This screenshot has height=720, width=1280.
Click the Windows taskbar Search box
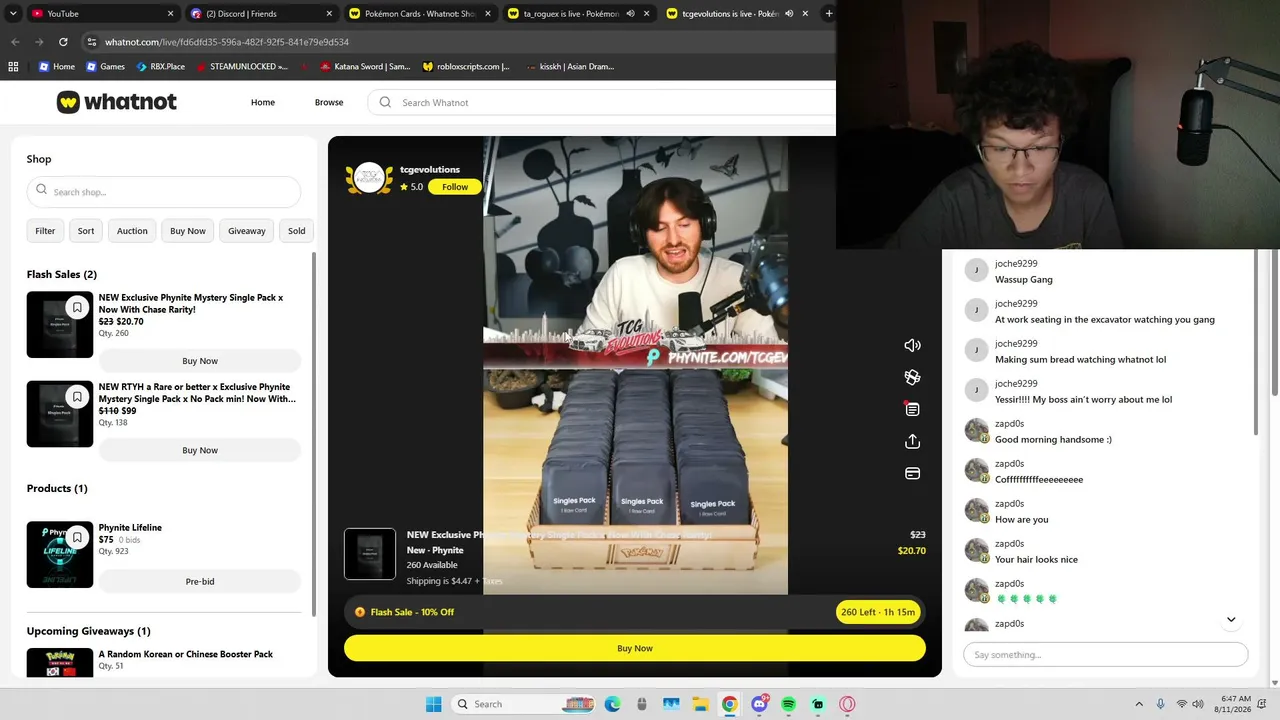tap(522, 704)
